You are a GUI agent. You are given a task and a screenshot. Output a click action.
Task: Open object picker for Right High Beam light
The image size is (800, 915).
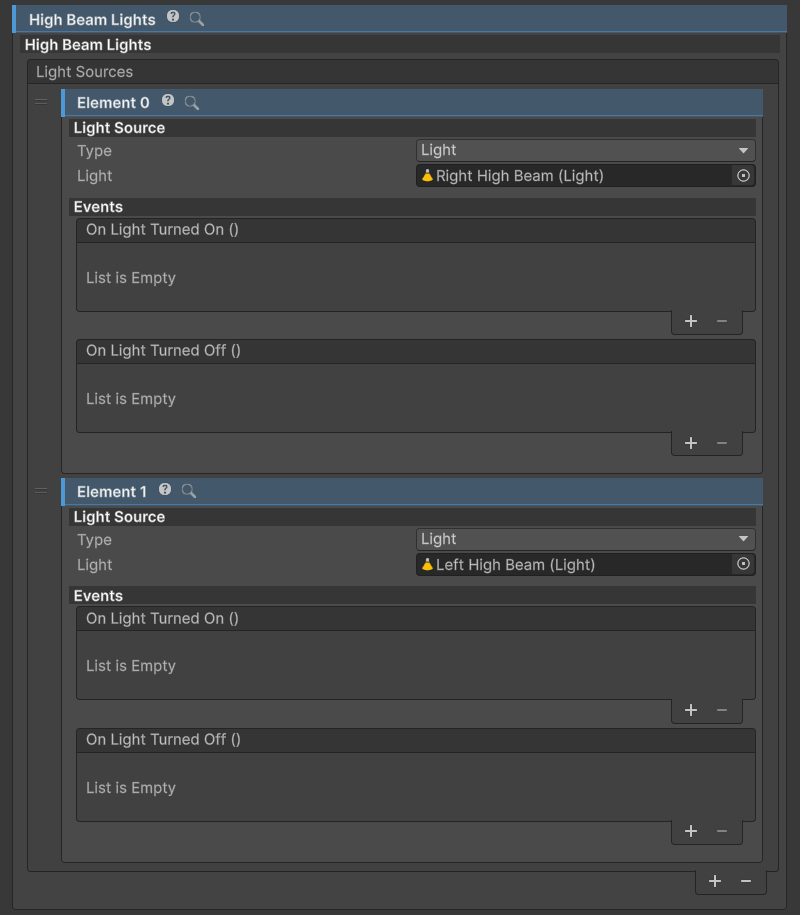[x=743, y=176]
